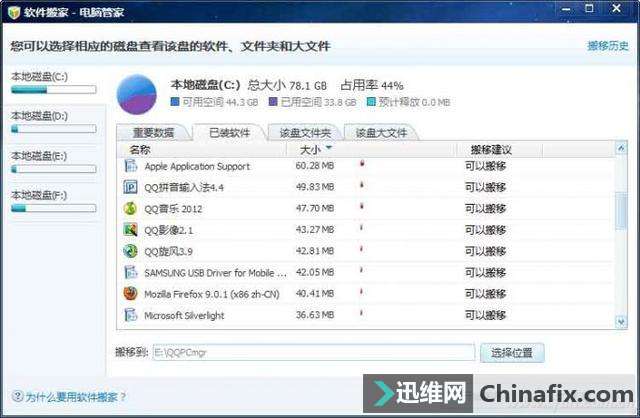640x418 pixels.
Task: Click the QQ音乐 2012 icon
Action: click(130, 209)
